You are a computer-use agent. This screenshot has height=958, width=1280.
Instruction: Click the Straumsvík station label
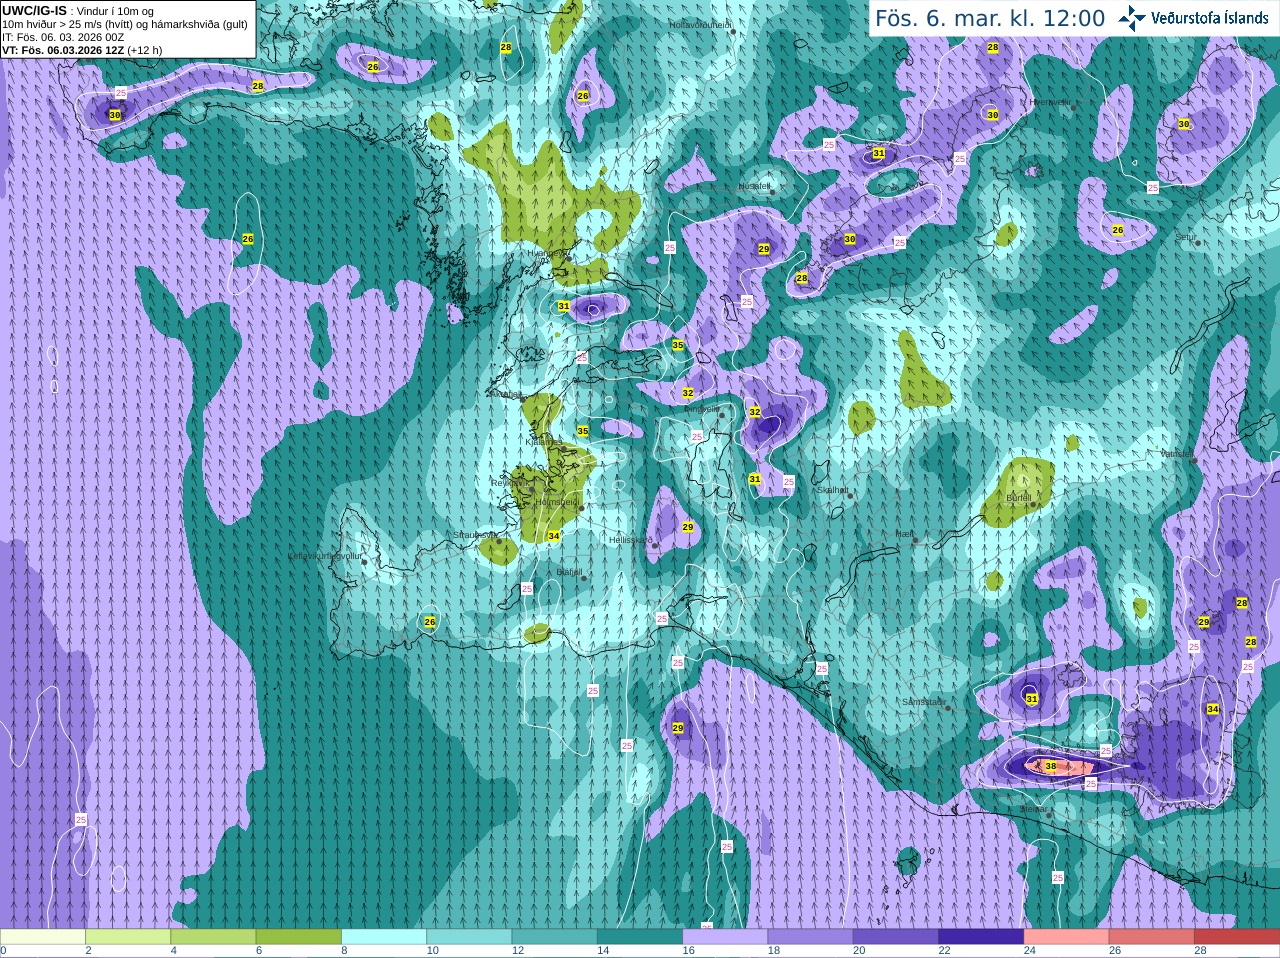[475, 535]
